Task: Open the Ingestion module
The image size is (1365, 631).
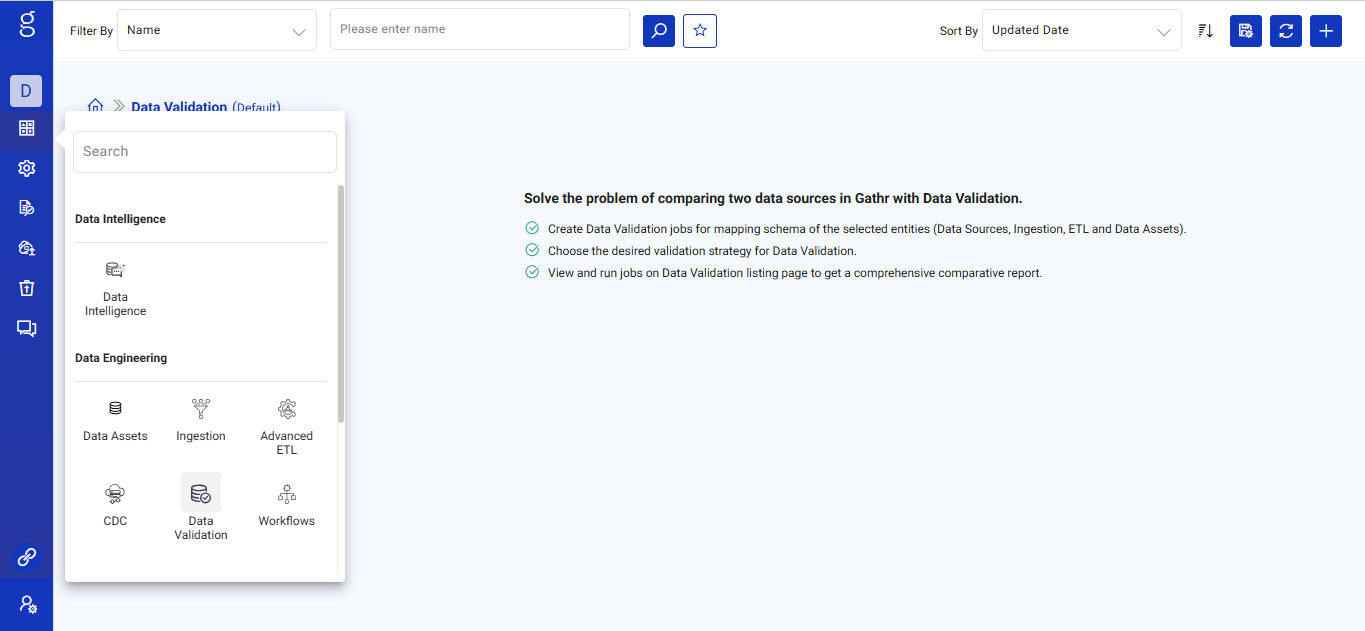Action: 201,421
